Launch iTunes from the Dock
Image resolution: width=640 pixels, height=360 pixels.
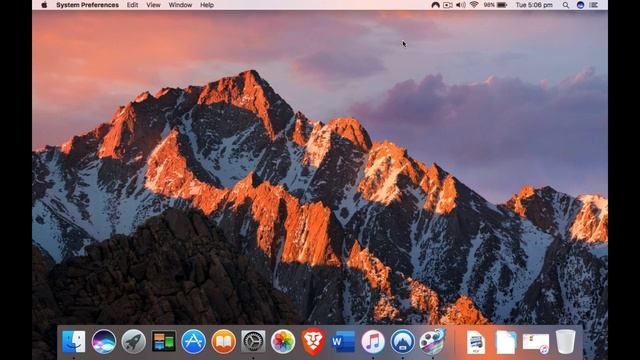click(x=373, y=341)
